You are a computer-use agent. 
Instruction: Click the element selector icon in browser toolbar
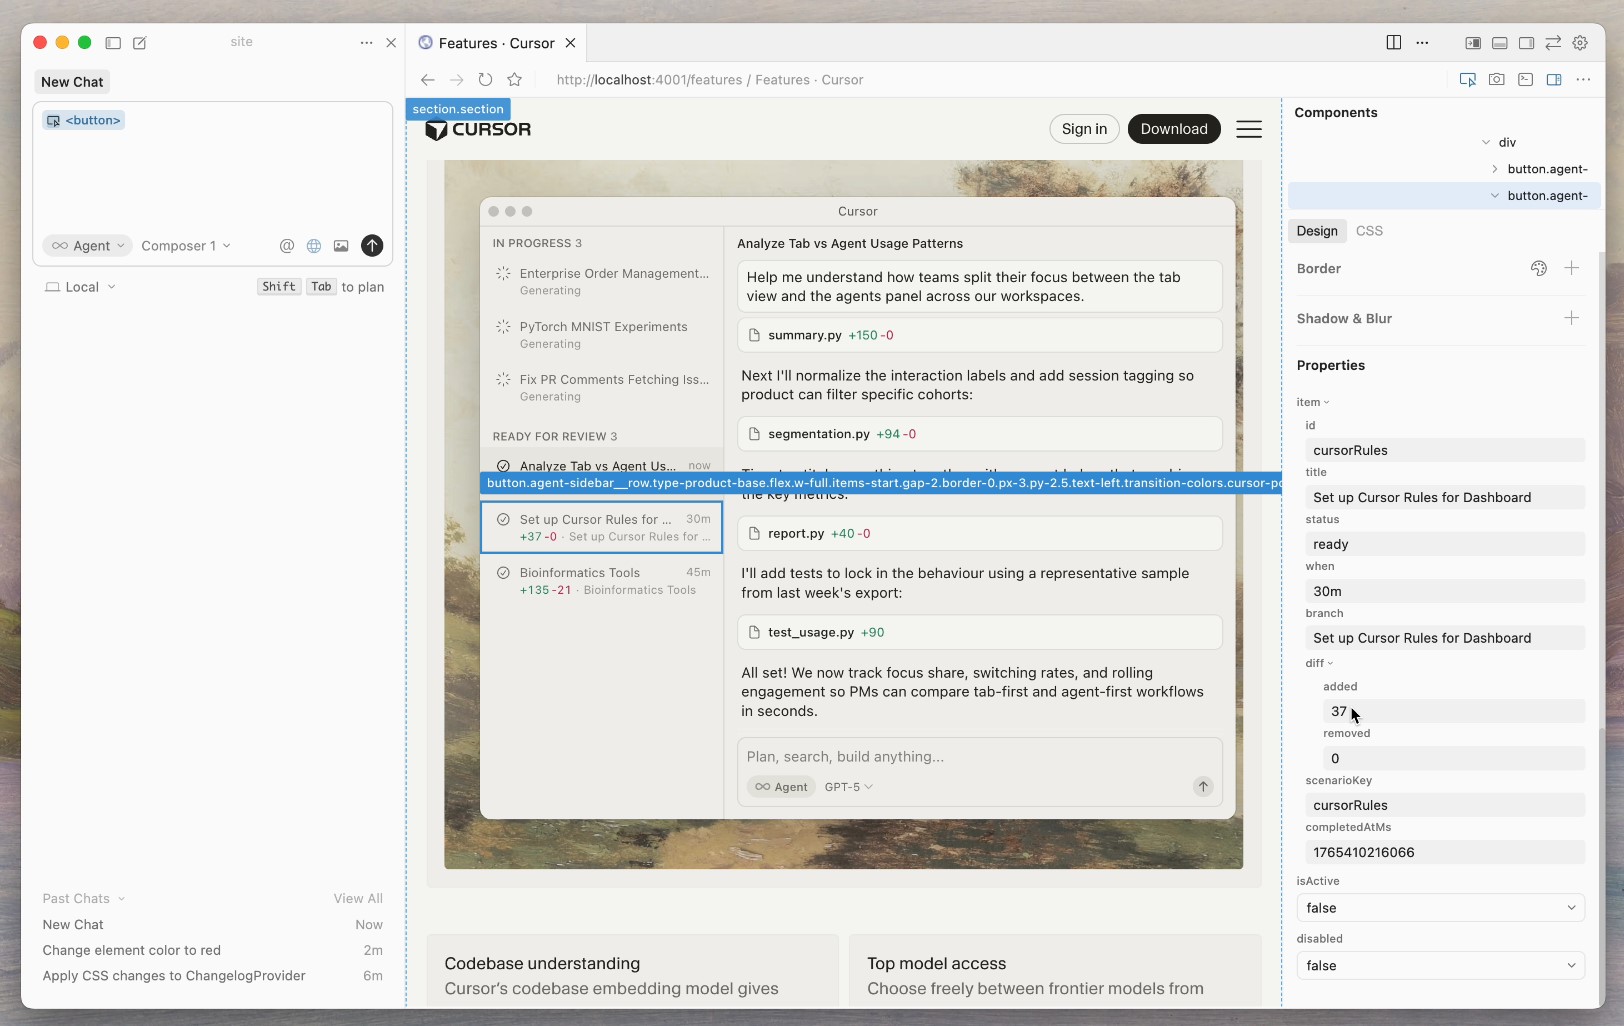1467,80
